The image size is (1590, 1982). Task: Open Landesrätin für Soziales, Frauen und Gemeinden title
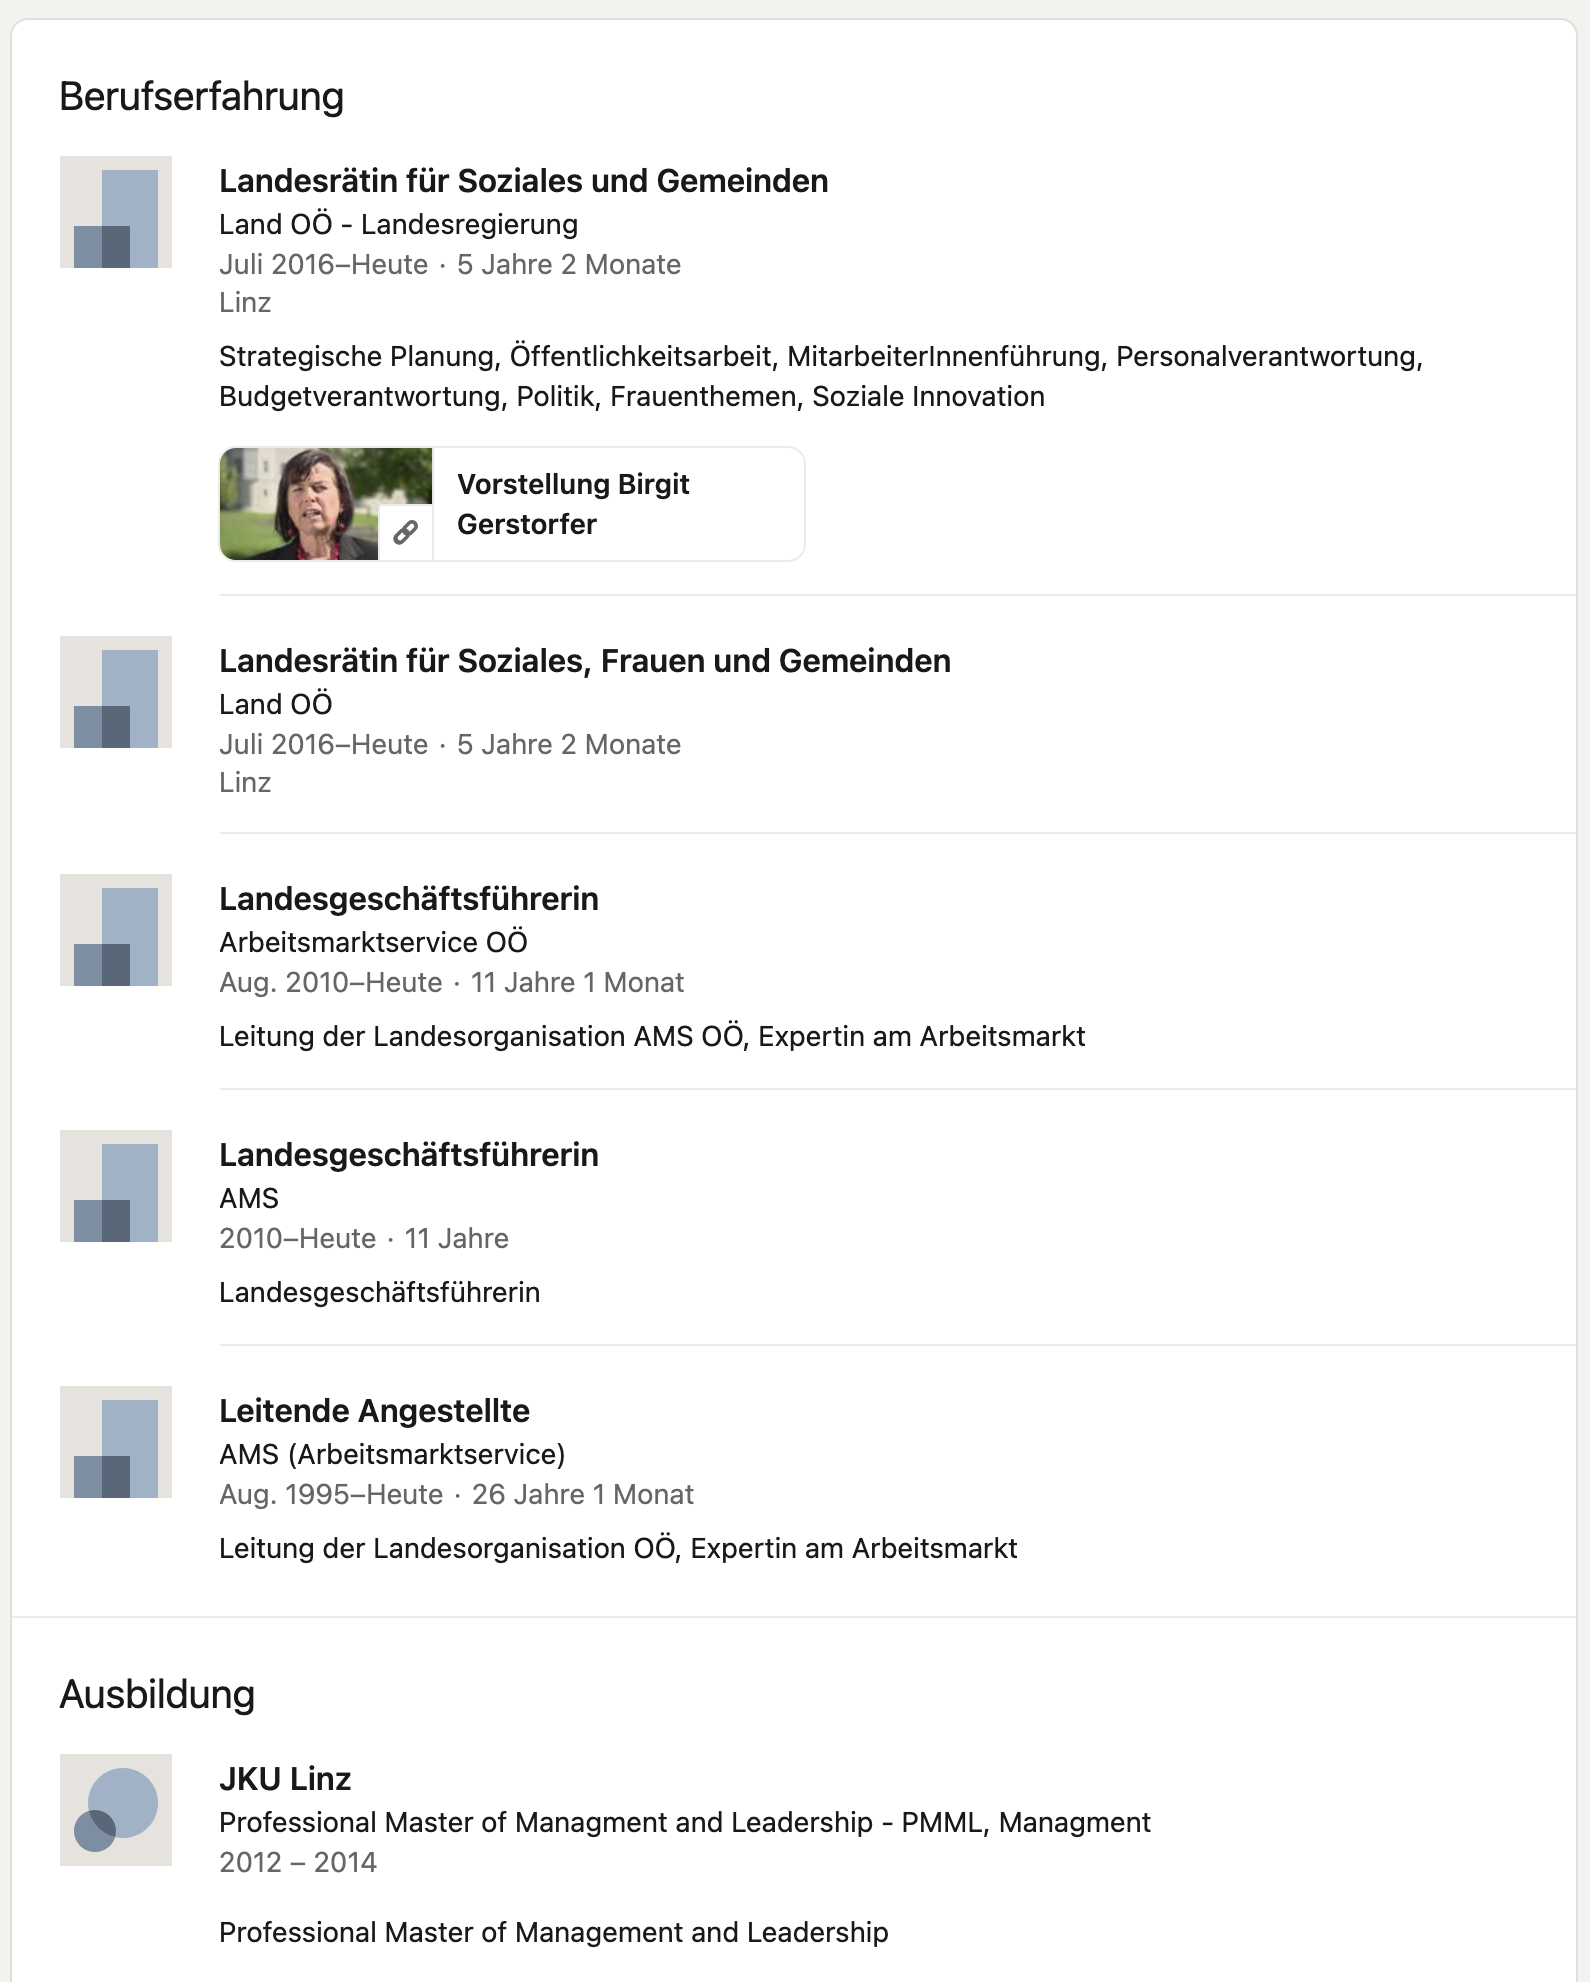click(585, 661)
